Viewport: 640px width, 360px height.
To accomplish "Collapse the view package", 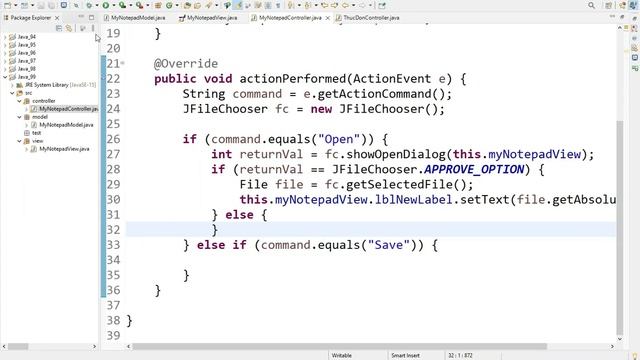I will (19, 141).
